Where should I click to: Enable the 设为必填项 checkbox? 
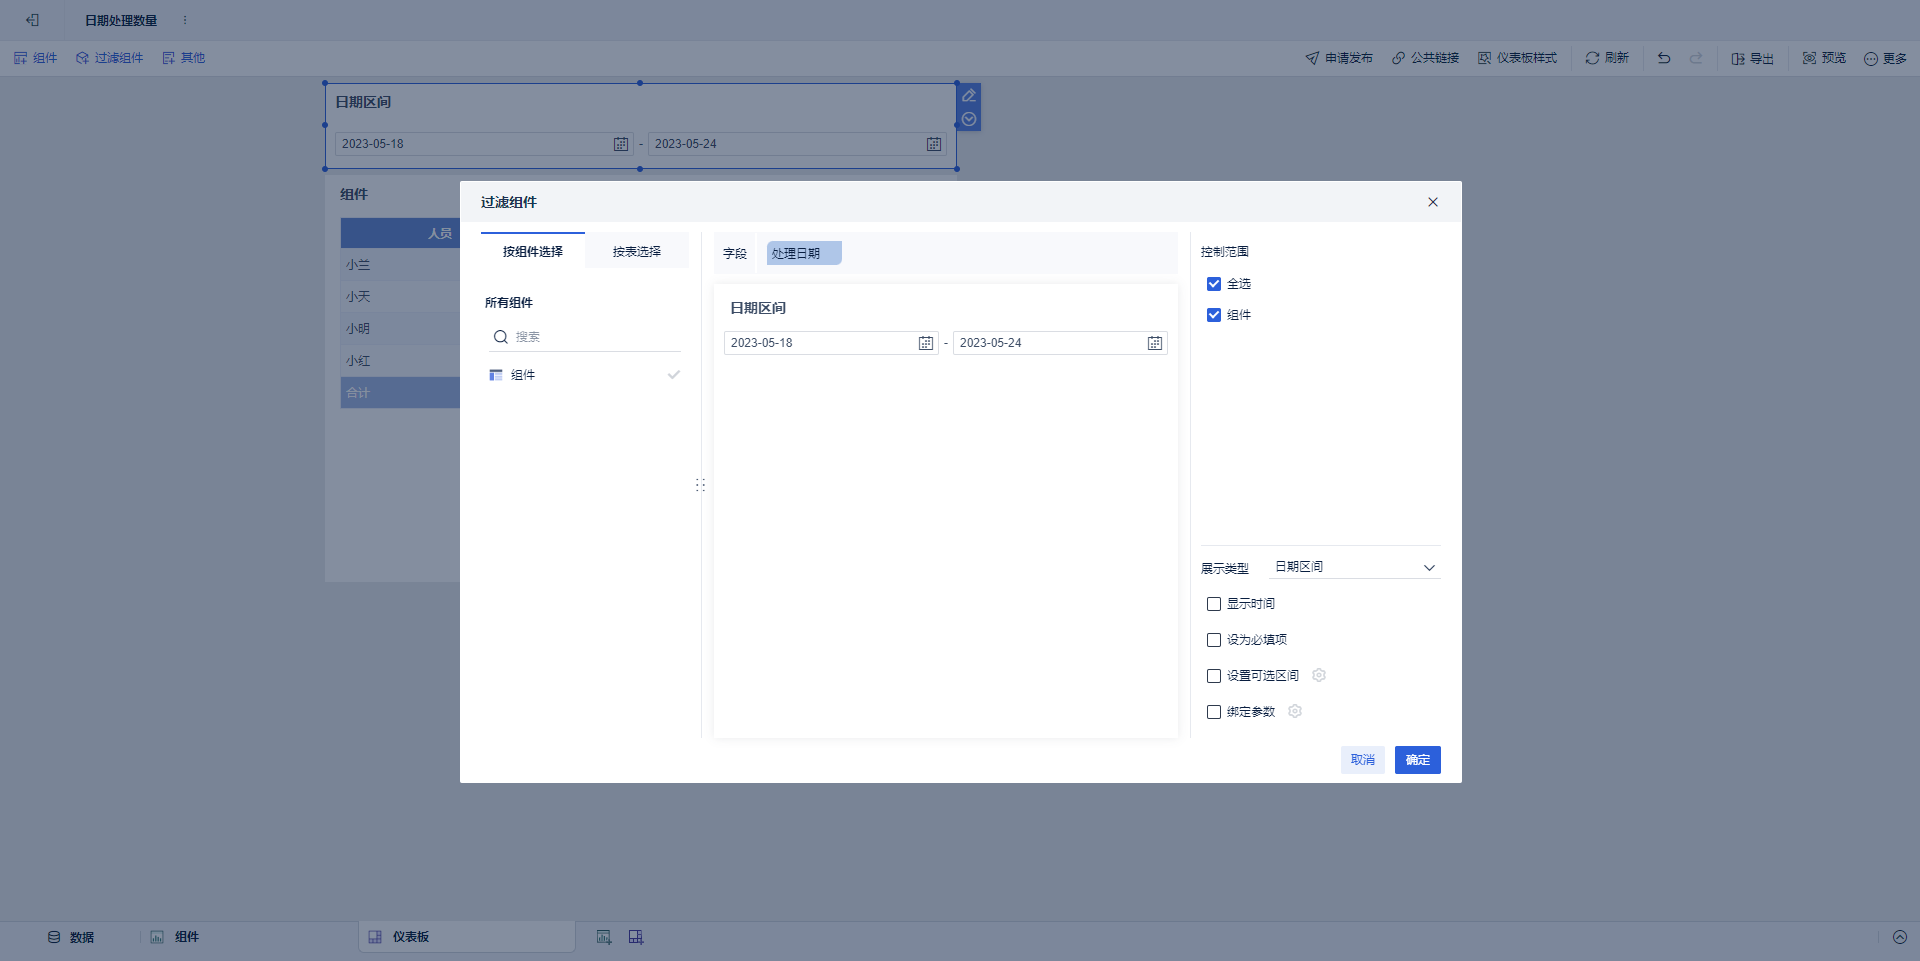(x=1214, y=640)
